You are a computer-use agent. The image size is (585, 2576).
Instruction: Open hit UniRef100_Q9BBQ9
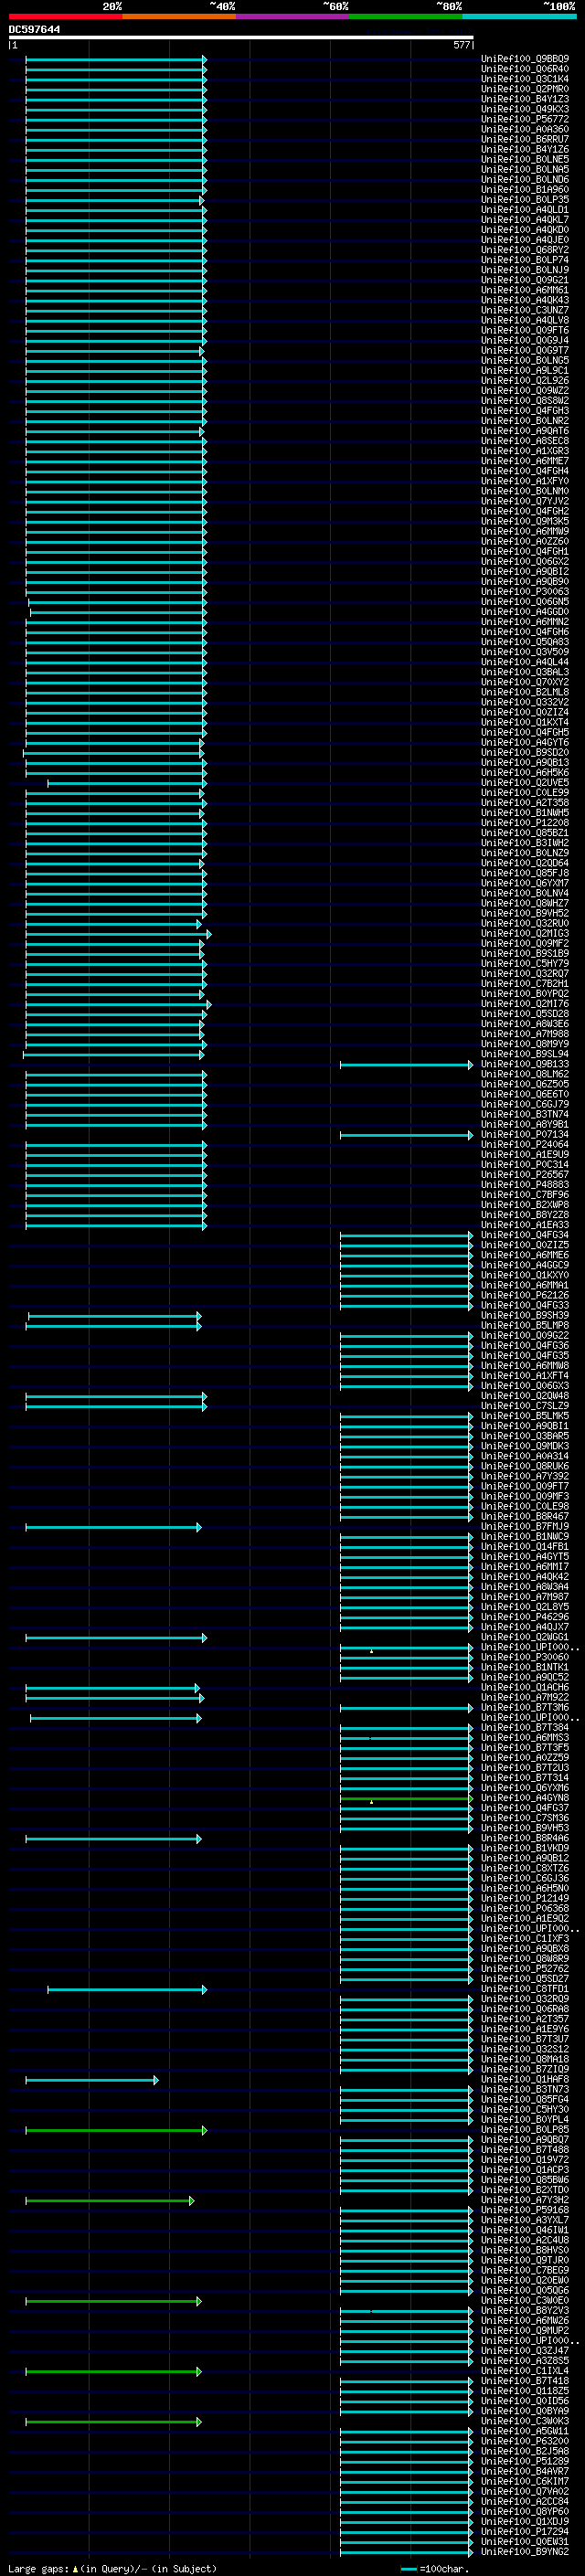[525, 59]
